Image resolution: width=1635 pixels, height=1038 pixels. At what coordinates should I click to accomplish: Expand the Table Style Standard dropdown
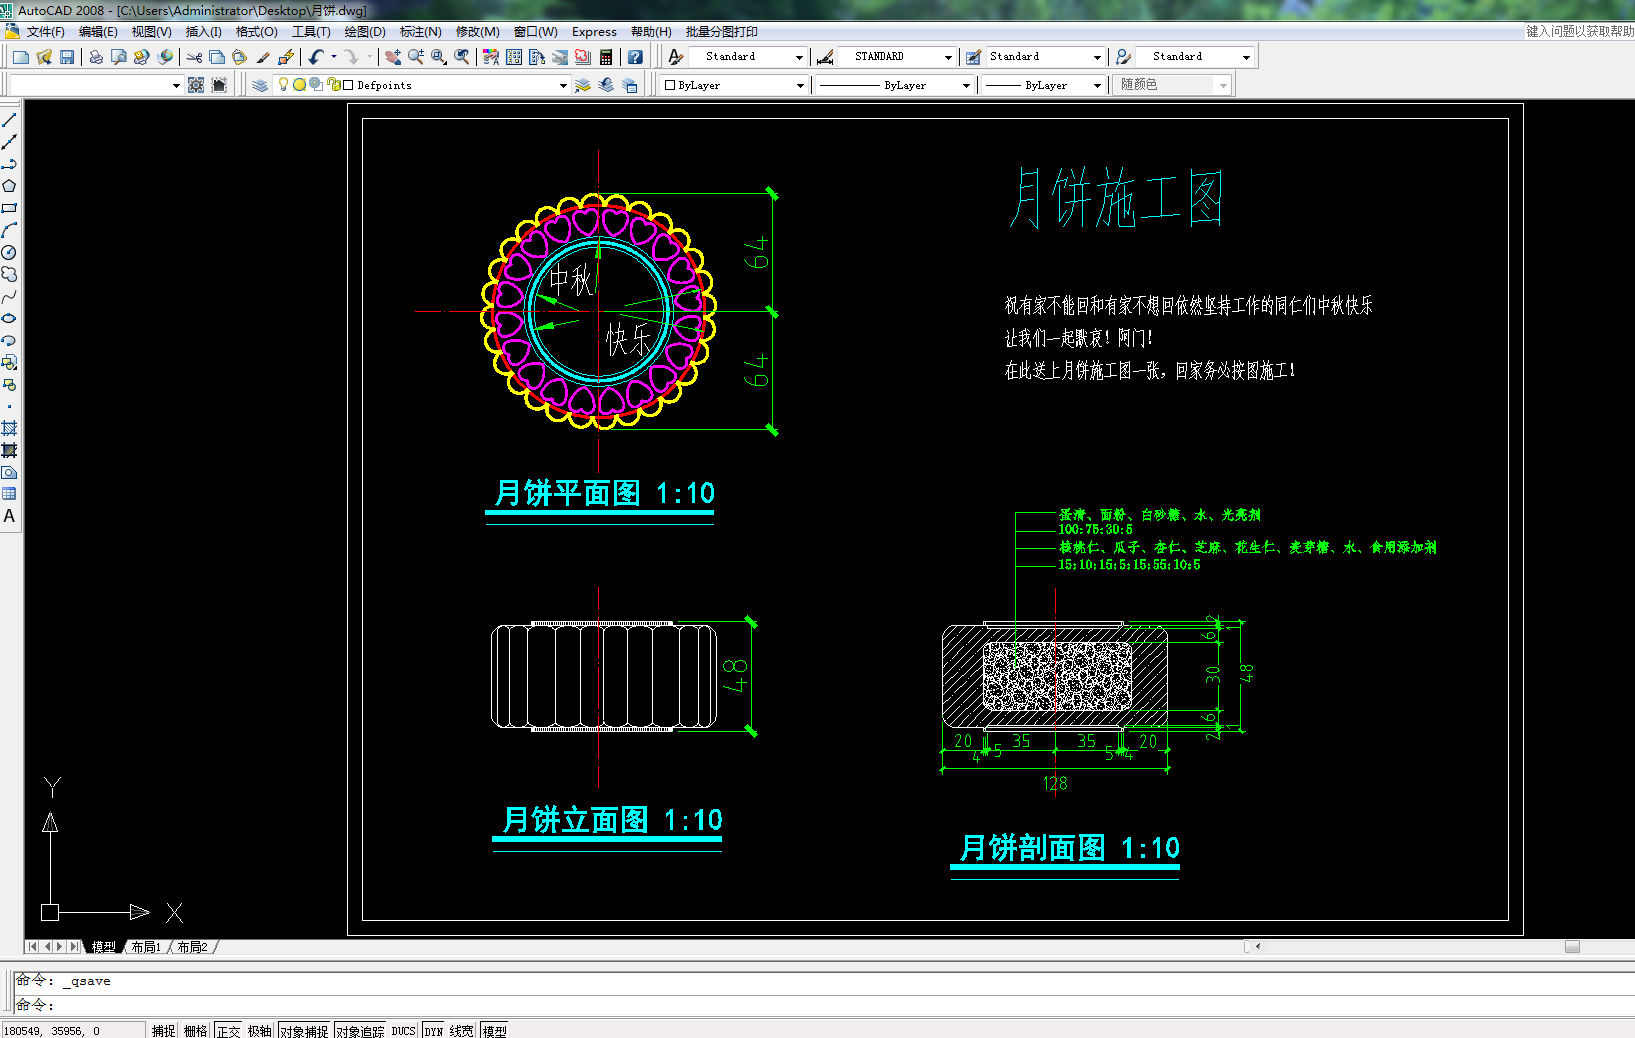click(1097, 57)
